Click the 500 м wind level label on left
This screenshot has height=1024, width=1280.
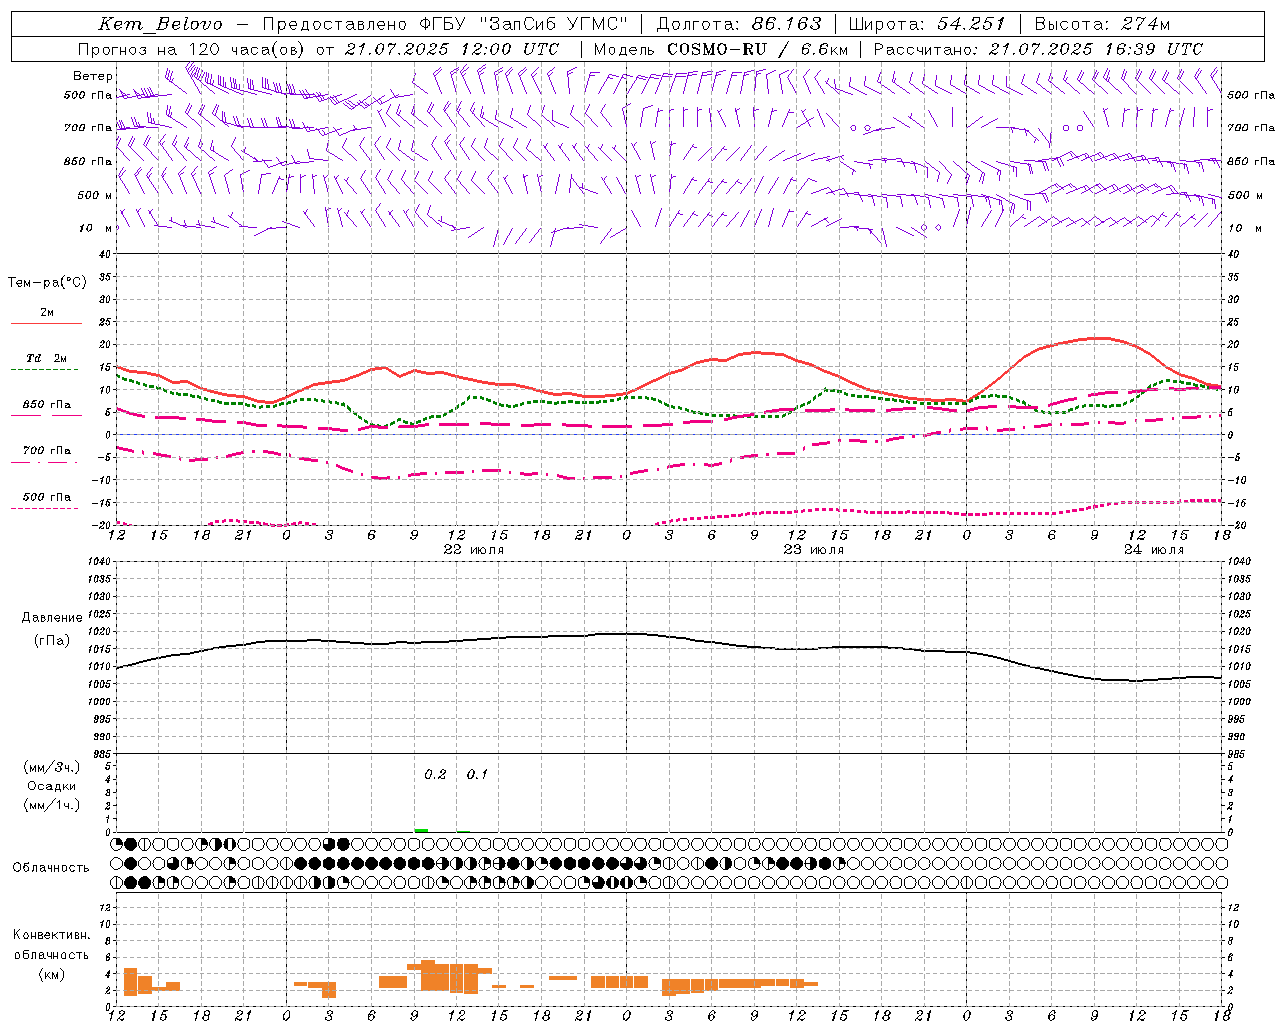(x=95, y=196)
